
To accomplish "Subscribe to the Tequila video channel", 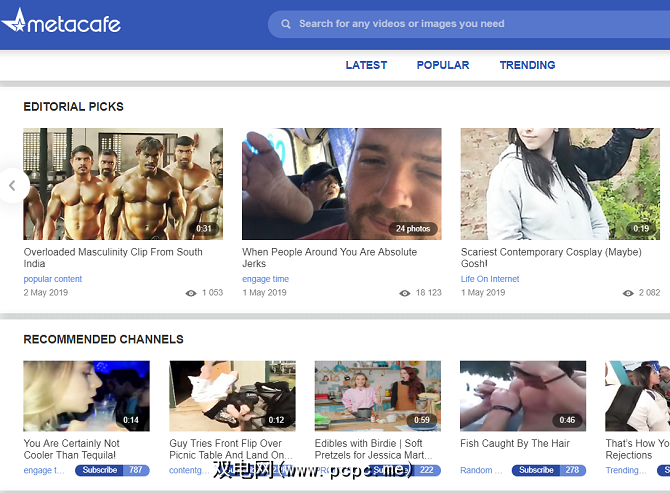I will (x=100, y=470).
